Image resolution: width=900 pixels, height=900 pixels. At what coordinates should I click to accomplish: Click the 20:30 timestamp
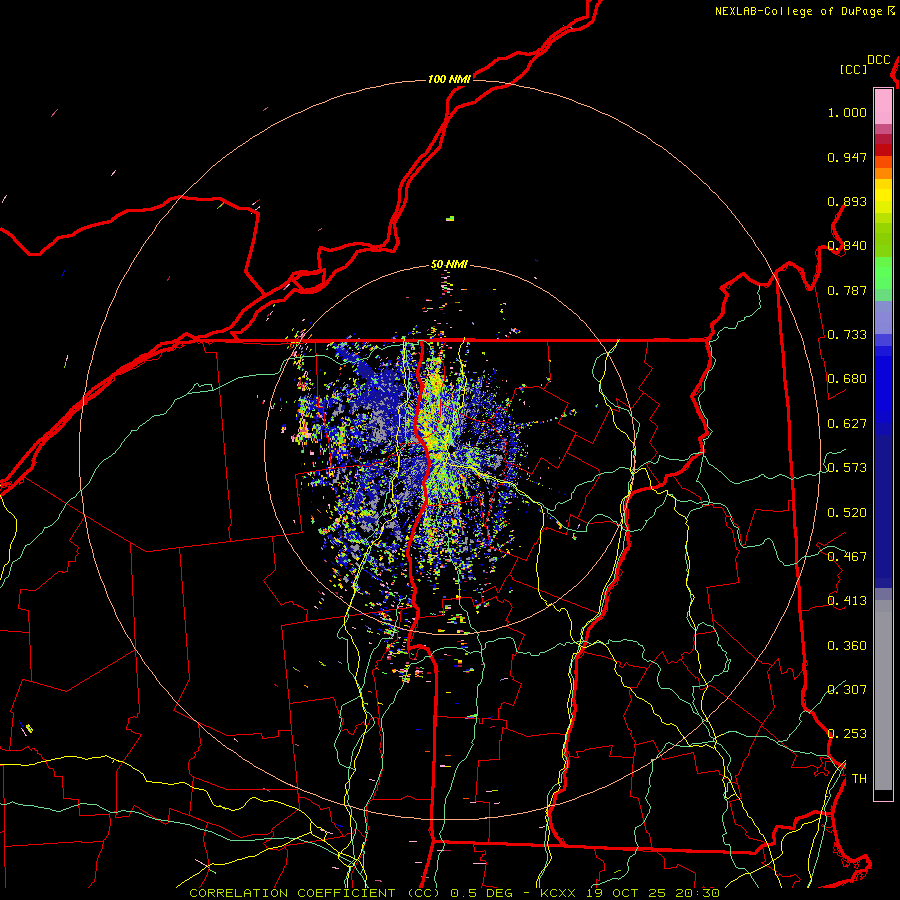[x=697, y=893]
